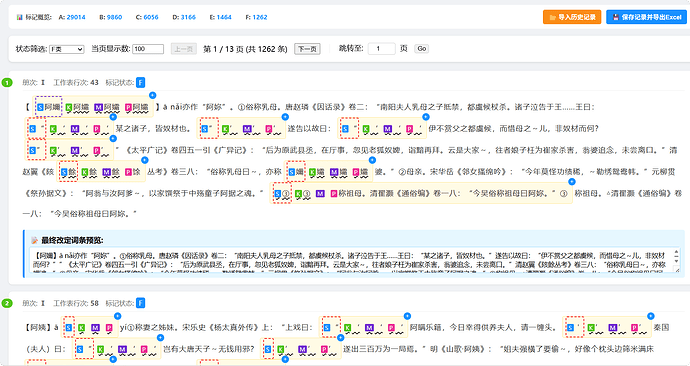Click the blue plus on group before 遂告以故曰

tap(285, 117)
